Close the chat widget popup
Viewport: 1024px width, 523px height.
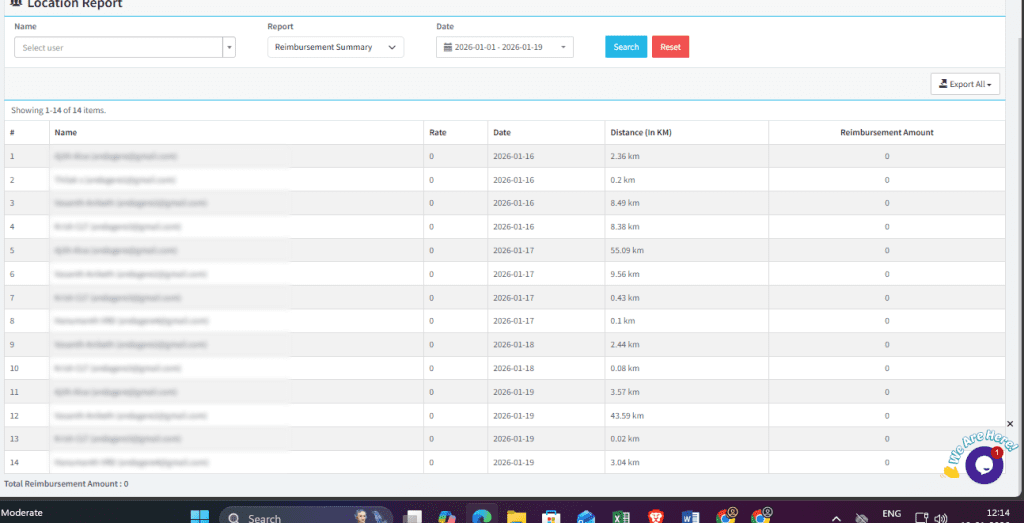(1009, 424)
